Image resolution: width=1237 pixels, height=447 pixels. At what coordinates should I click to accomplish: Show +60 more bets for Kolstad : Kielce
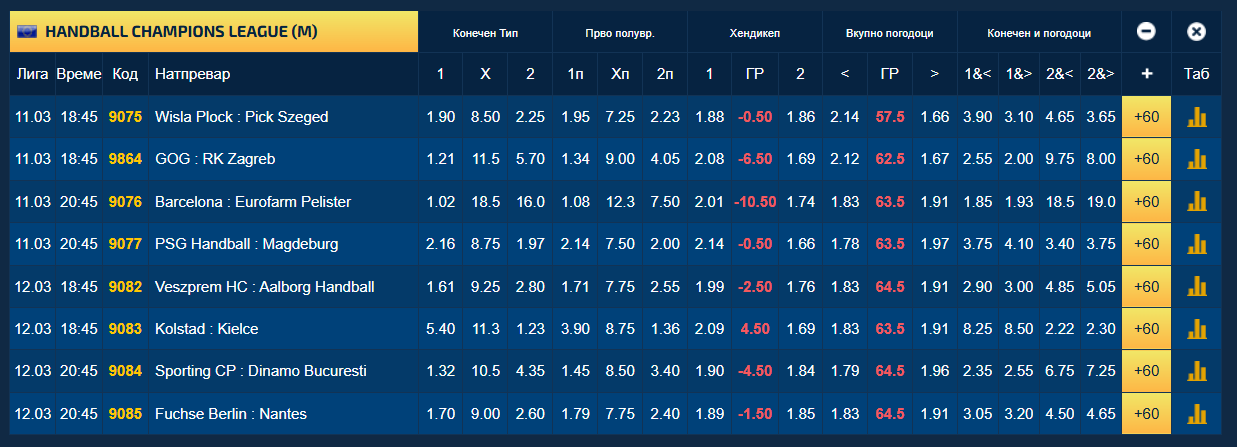(1146, 329)
